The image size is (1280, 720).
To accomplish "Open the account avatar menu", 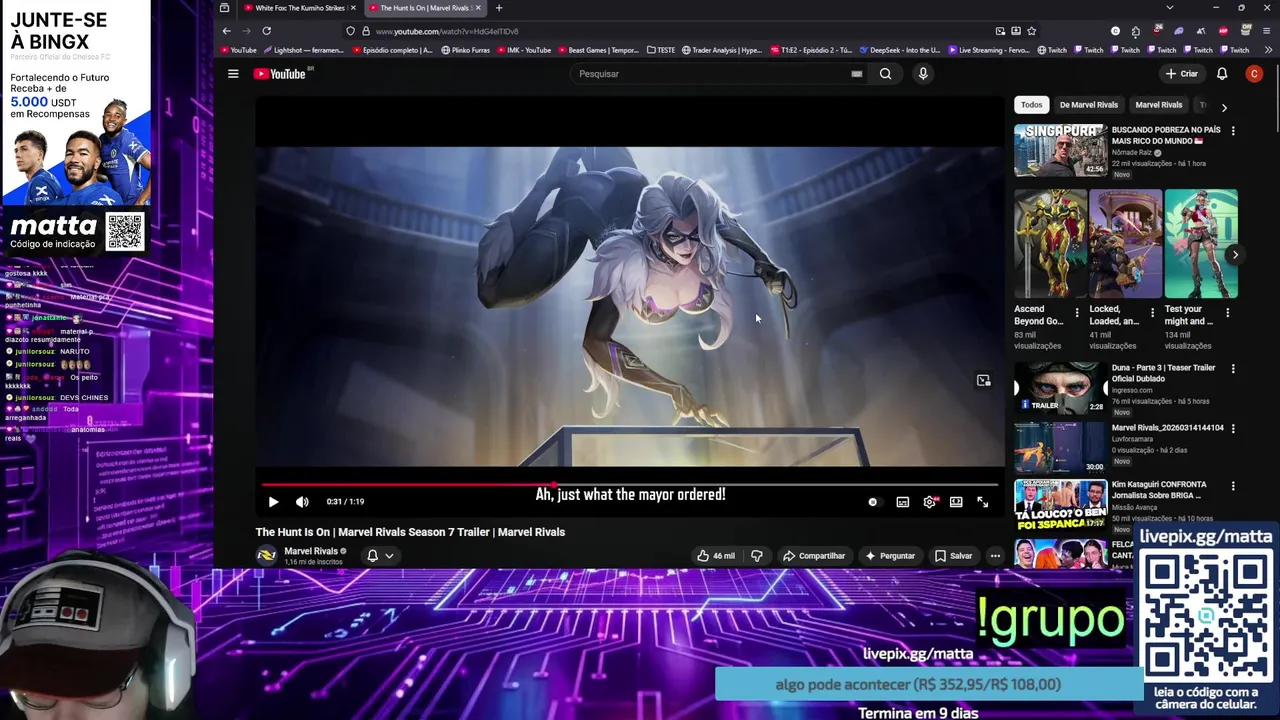I will (x=1254, y=73).
